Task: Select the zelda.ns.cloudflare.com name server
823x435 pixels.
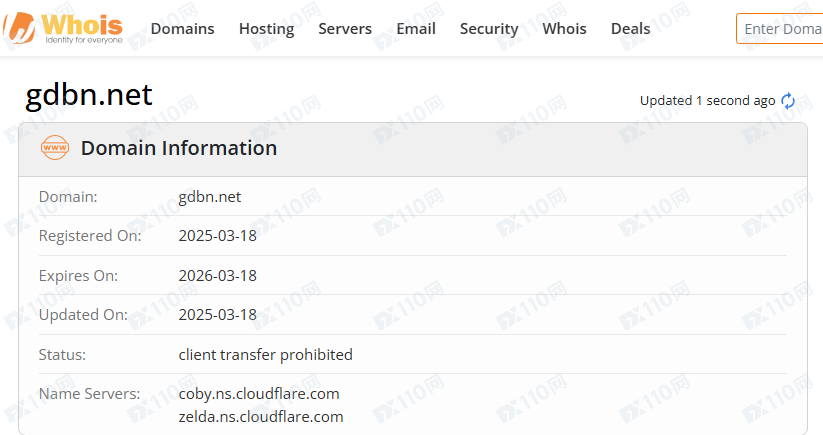Action: pyautogui.click(x=261, y=416)
